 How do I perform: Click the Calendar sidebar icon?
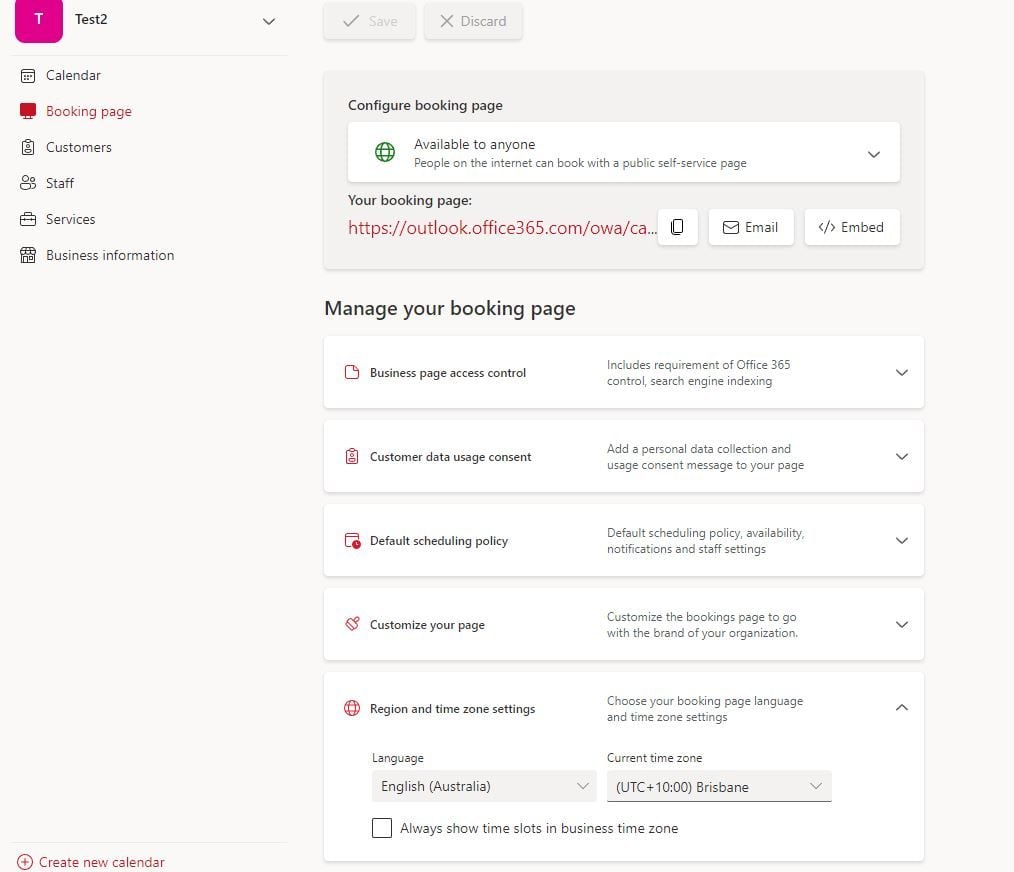(28, 76)
